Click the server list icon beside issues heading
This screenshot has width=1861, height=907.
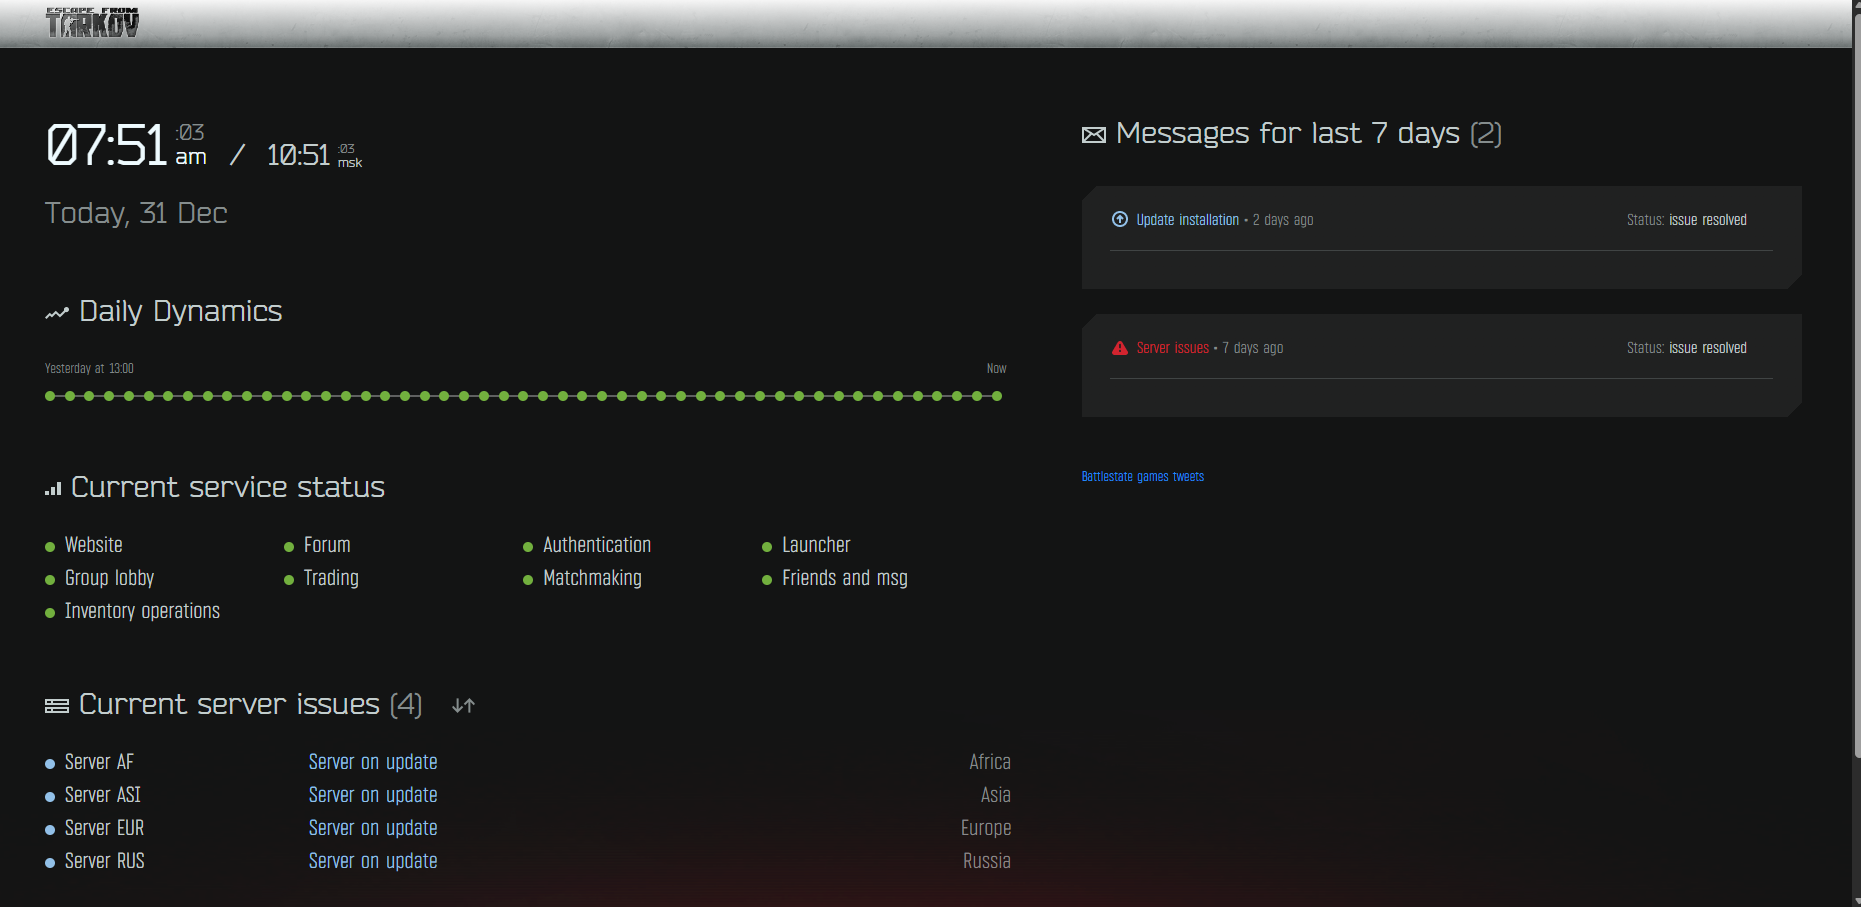[57, 706]
